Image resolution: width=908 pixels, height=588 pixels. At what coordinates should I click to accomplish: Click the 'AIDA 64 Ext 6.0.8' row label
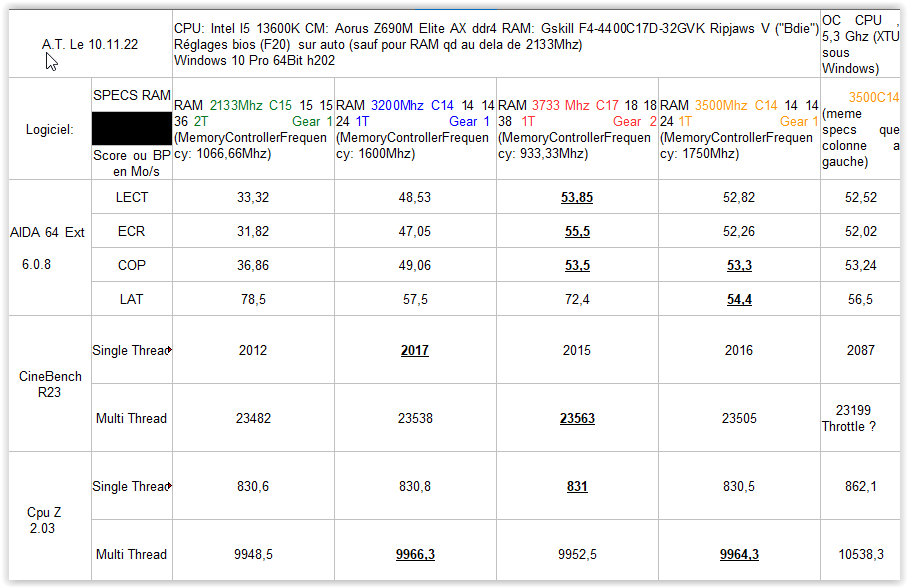[50, 248]
